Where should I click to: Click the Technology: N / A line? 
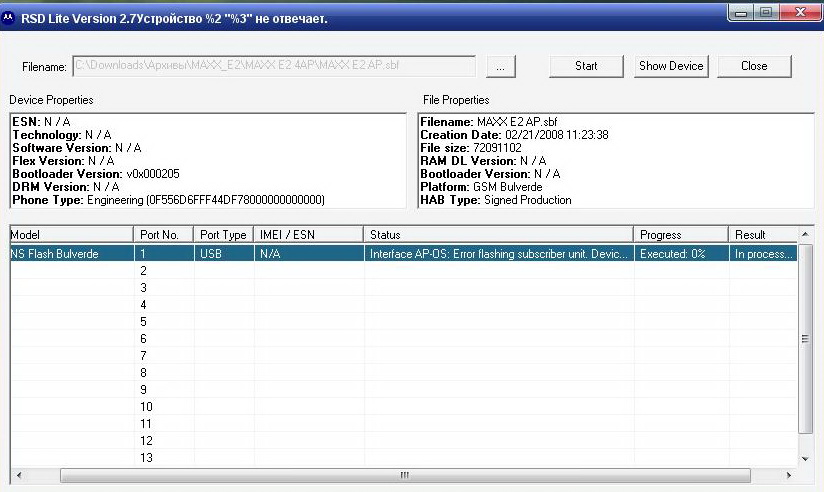point(62,135)
